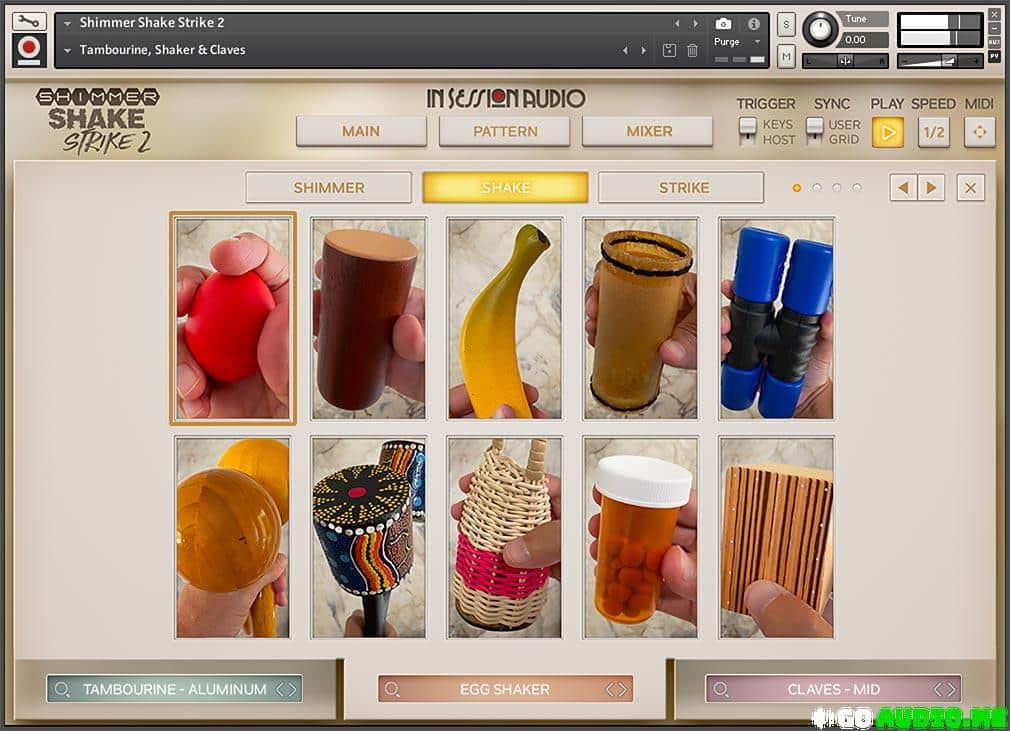Search shaker with magnifier icon
The image size is (1010, 731).
pyautogui.click(x=392, y=689)
